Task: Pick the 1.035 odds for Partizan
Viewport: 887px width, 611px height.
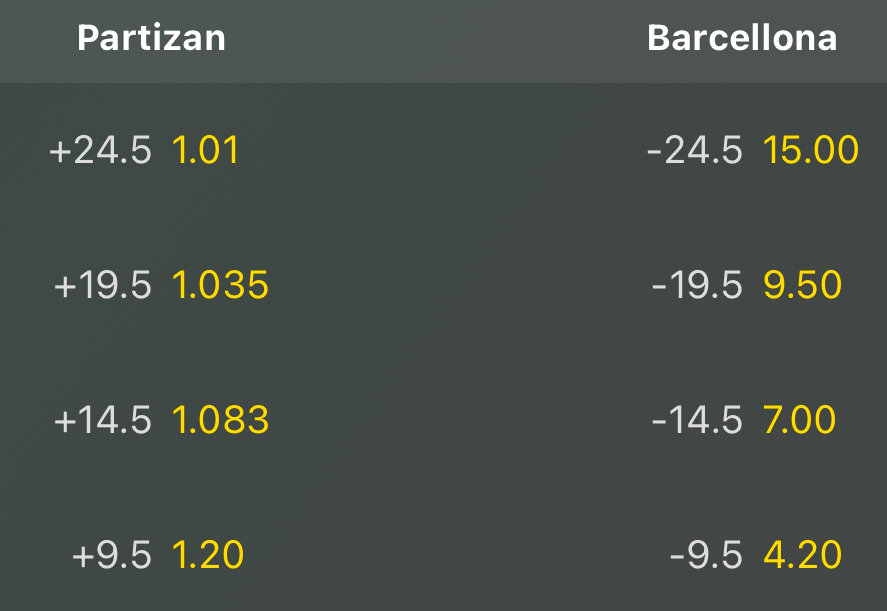Action: click(x=220, y=286)
